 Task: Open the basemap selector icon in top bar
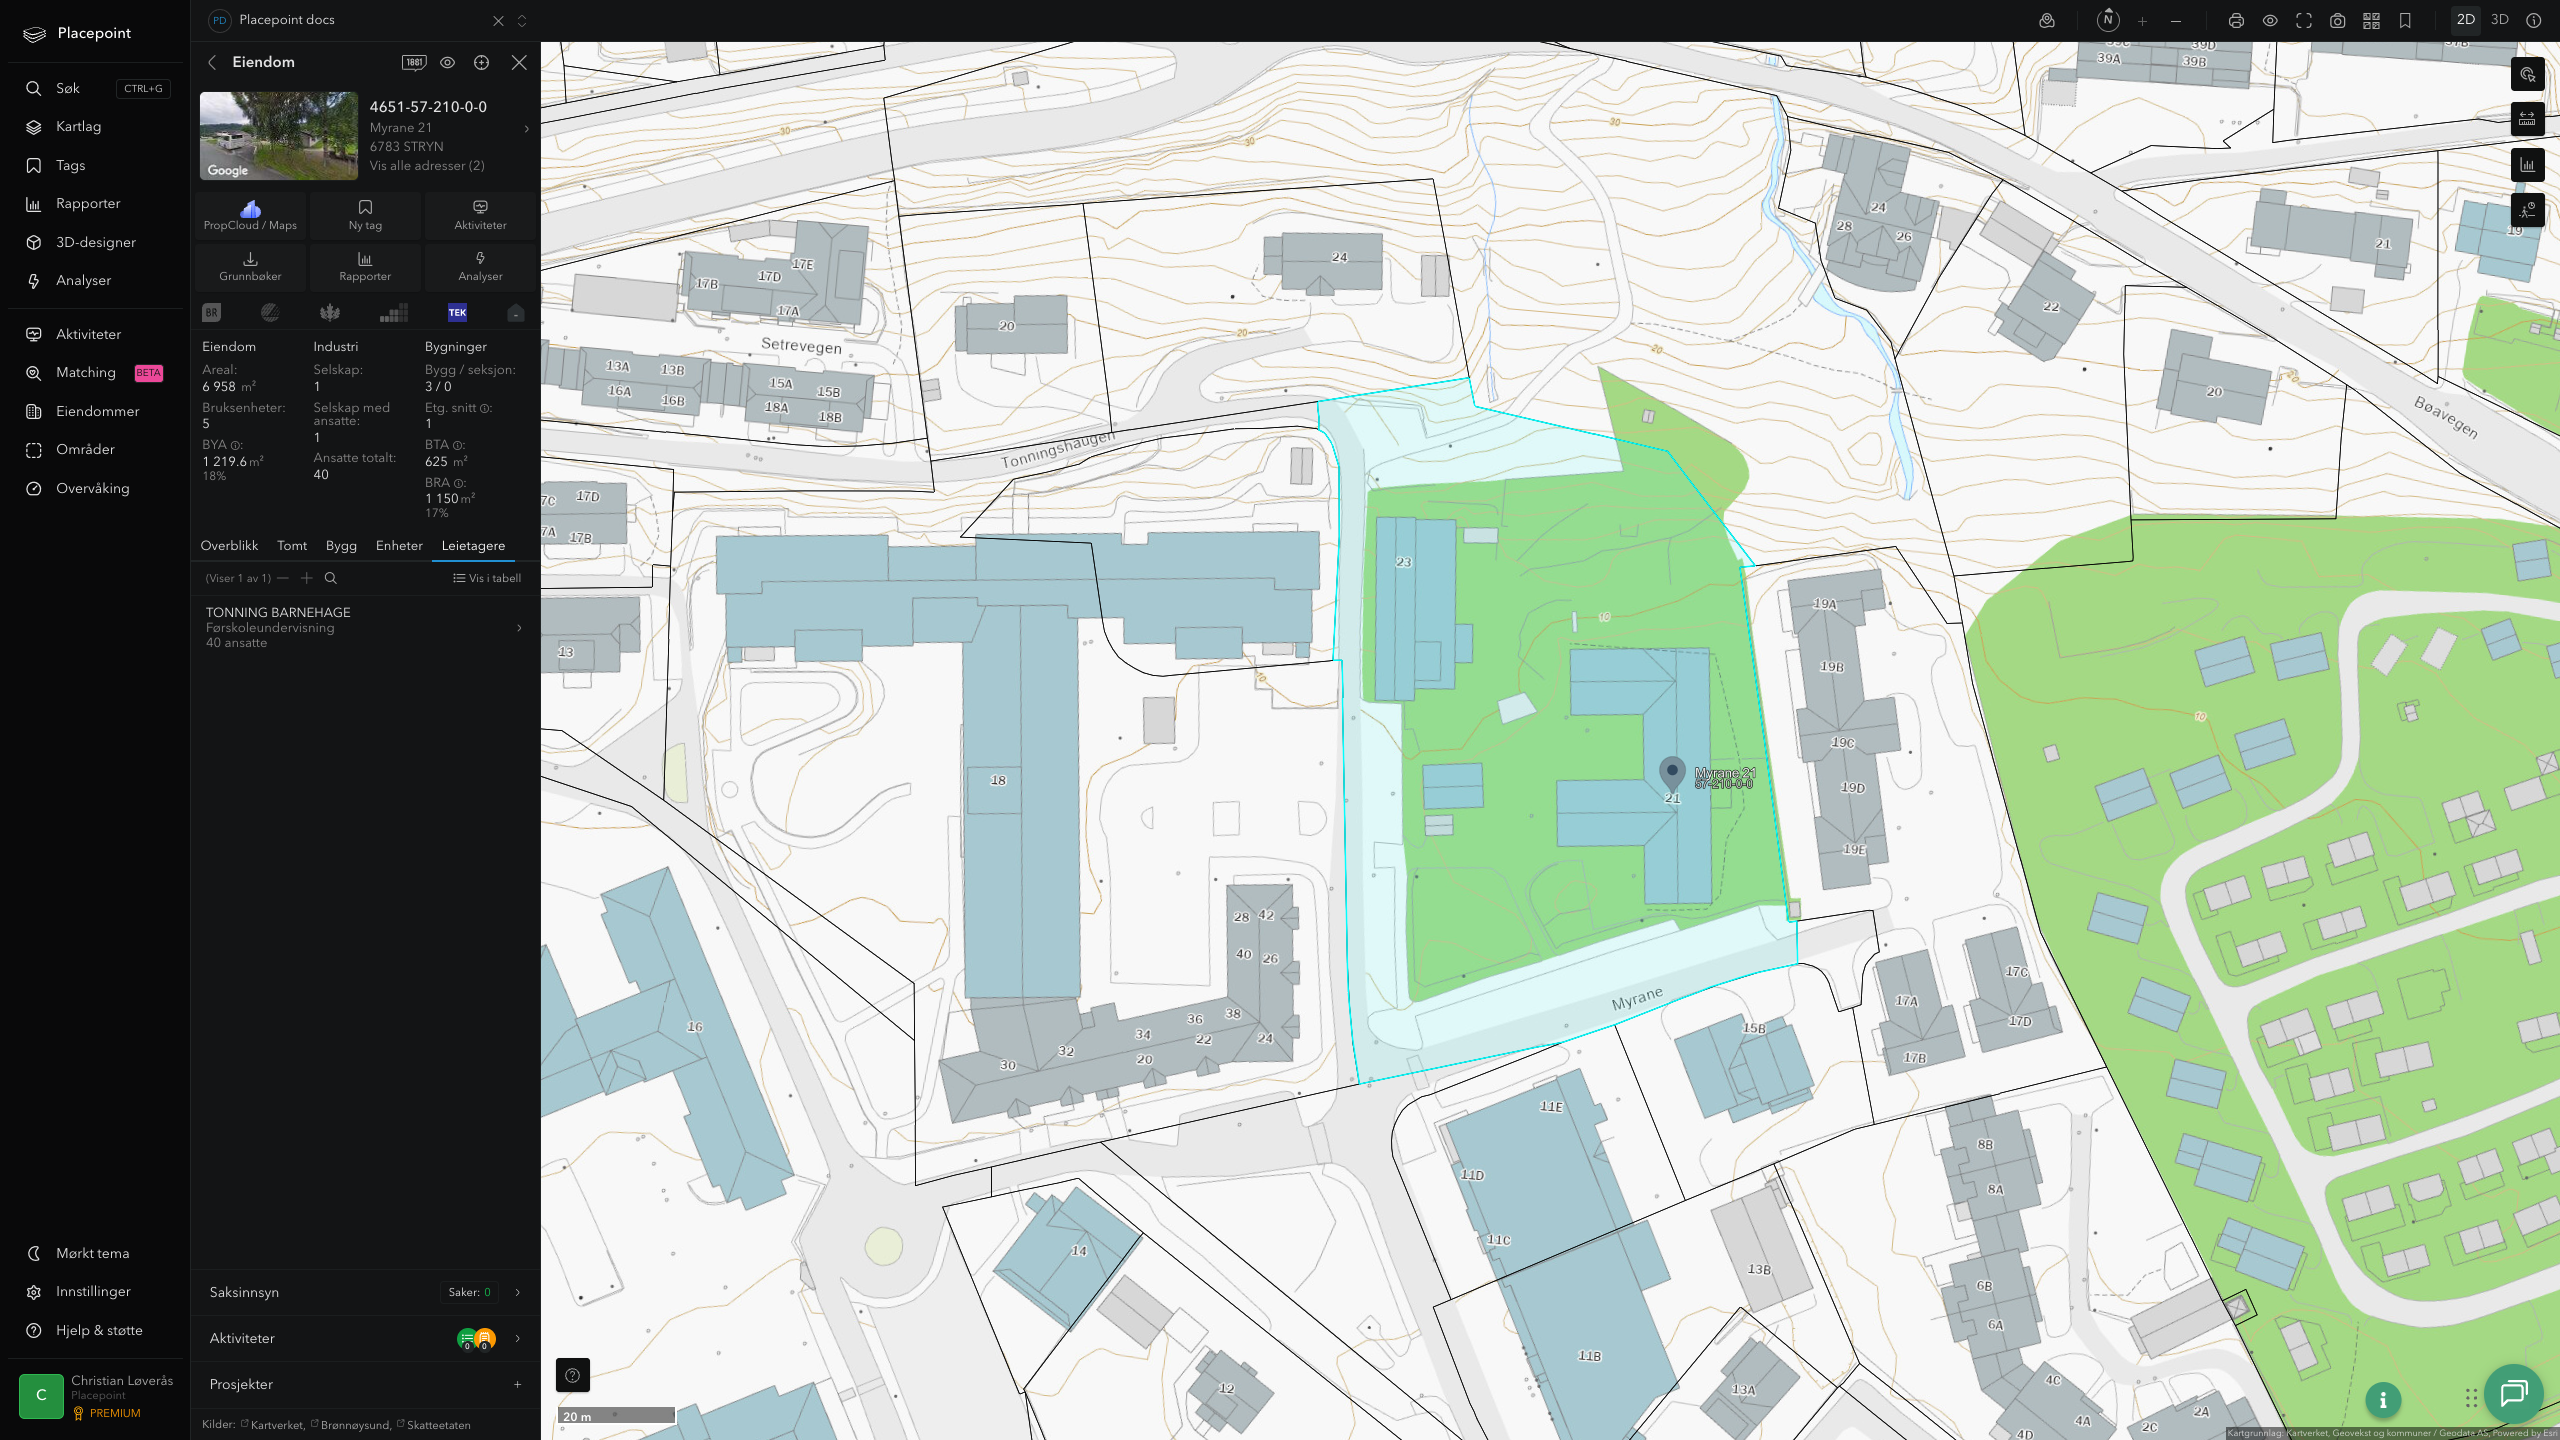click(2047, 20)
